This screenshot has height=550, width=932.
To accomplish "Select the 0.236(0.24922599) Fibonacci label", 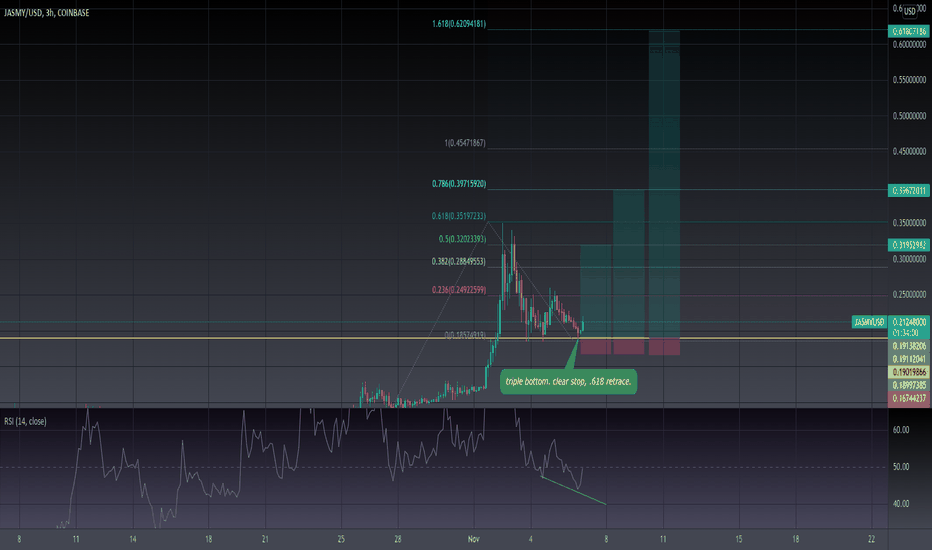I will 459,290.
